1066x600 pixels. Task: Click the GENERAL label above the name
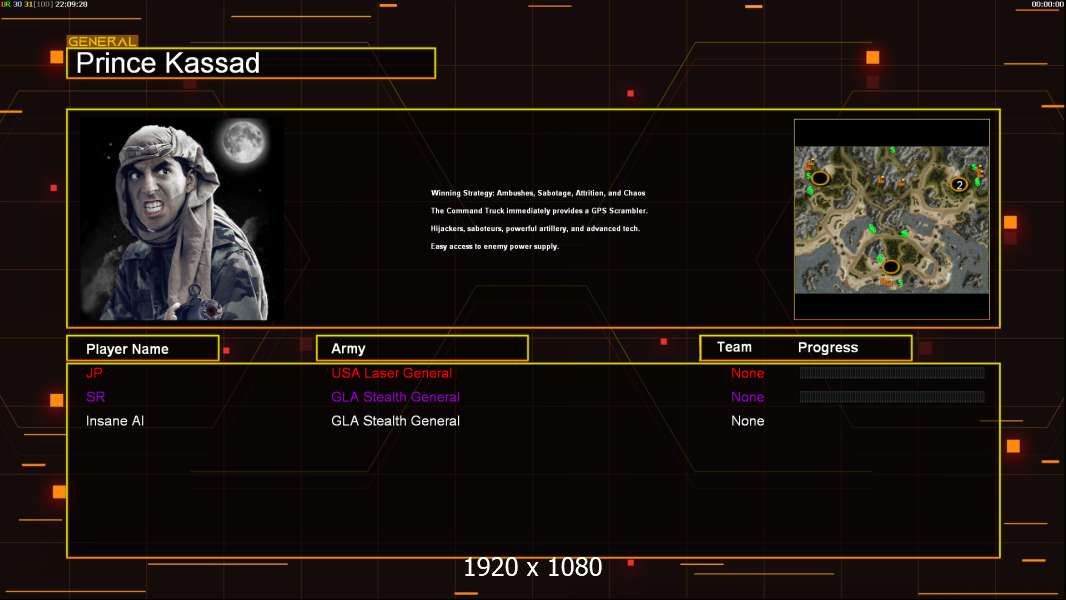pos(102,41)
